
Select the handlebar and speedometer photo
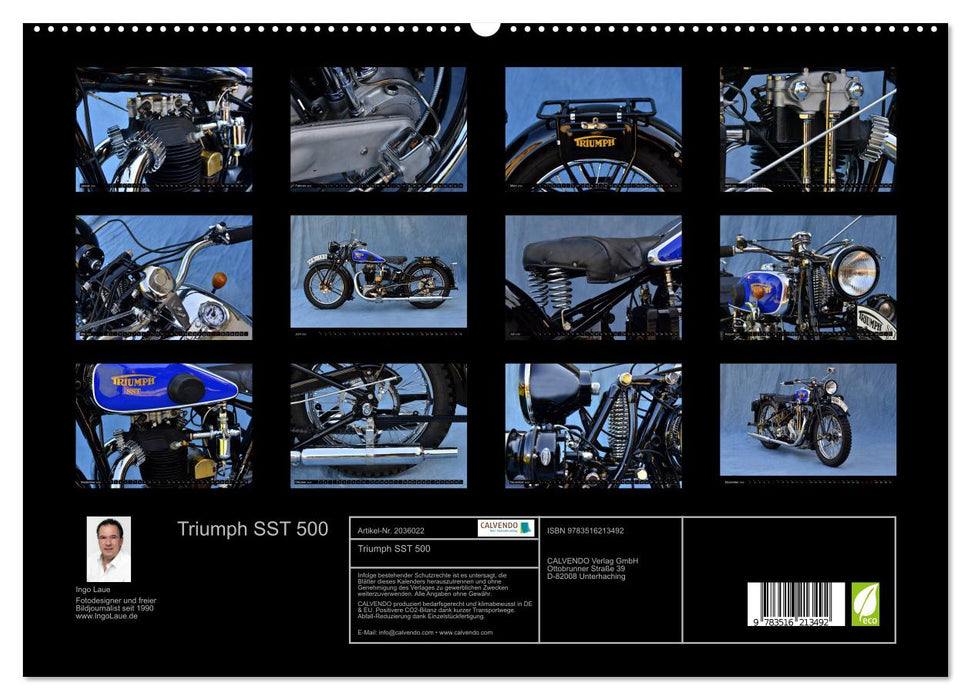(164, 277)
